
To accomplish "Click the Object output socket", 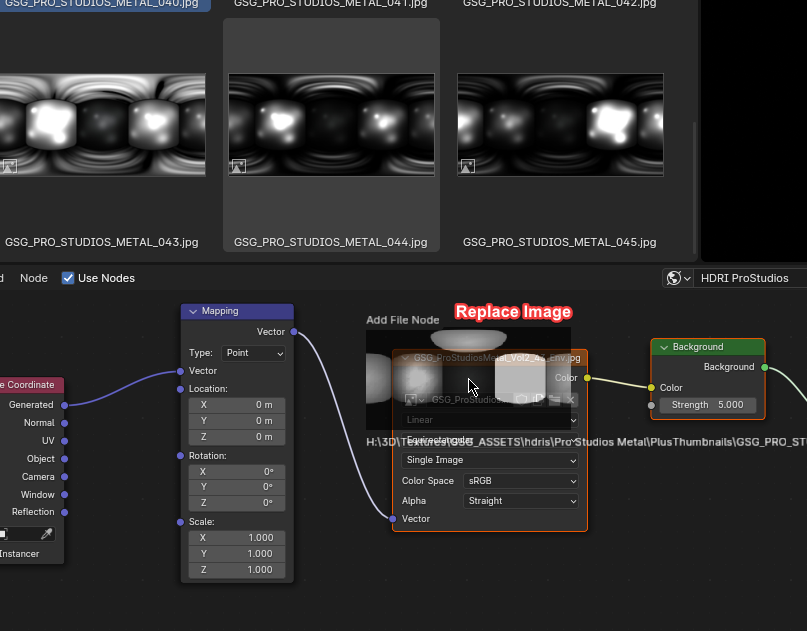I will click(x=64, y=459).
